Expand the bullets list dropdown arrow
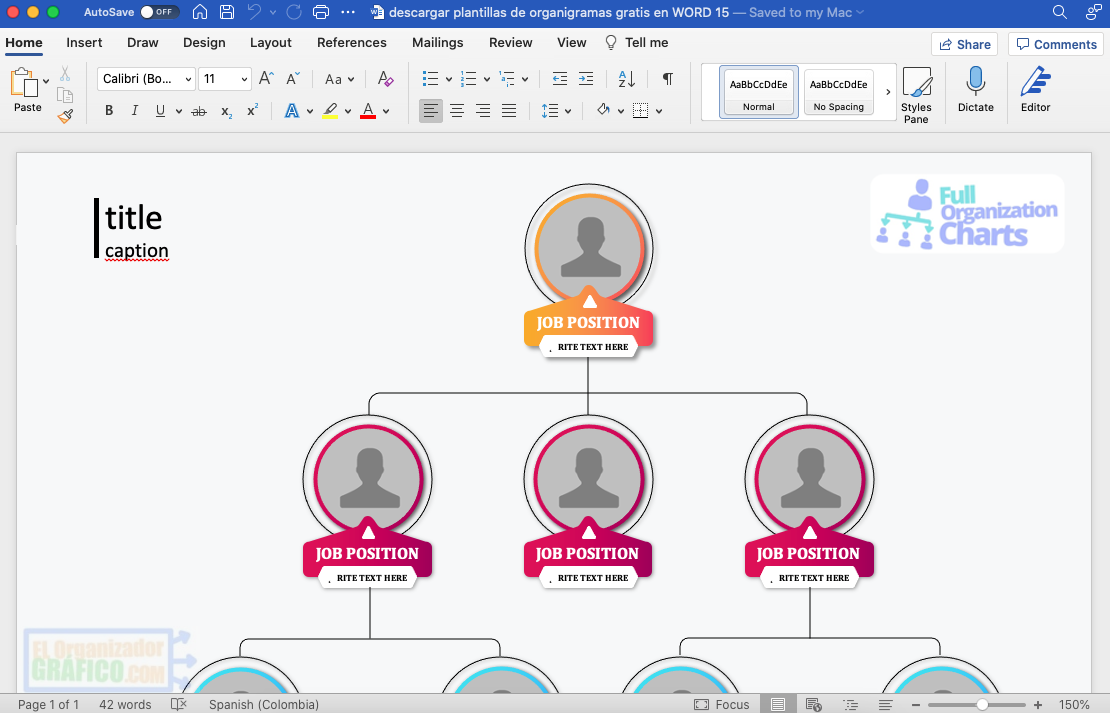The width and height of the screenshot is (1110, 713). (449, 79)
